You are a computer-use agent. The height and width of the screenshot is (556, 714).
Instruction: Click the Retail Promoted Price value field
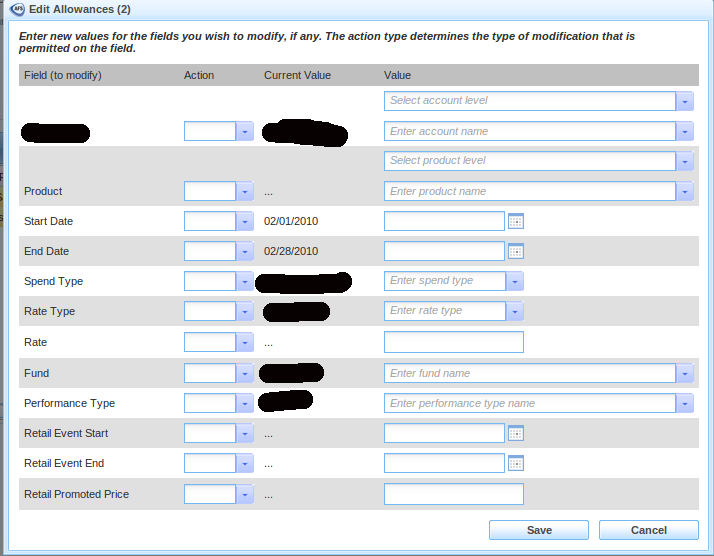(x=453, y=494)
